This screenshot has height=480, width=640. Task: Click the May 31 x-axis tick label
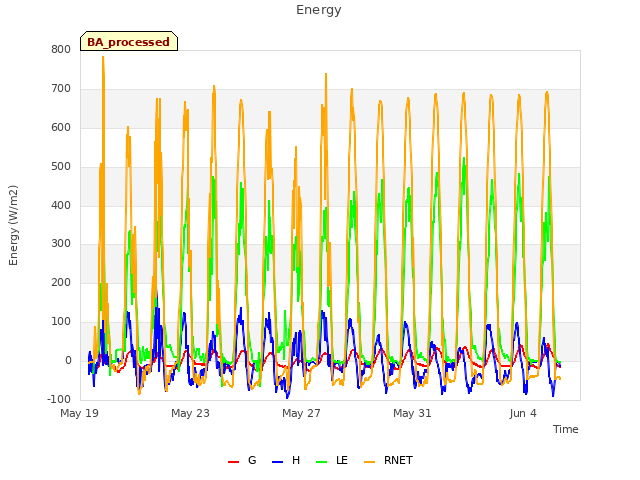coord(413,413)
